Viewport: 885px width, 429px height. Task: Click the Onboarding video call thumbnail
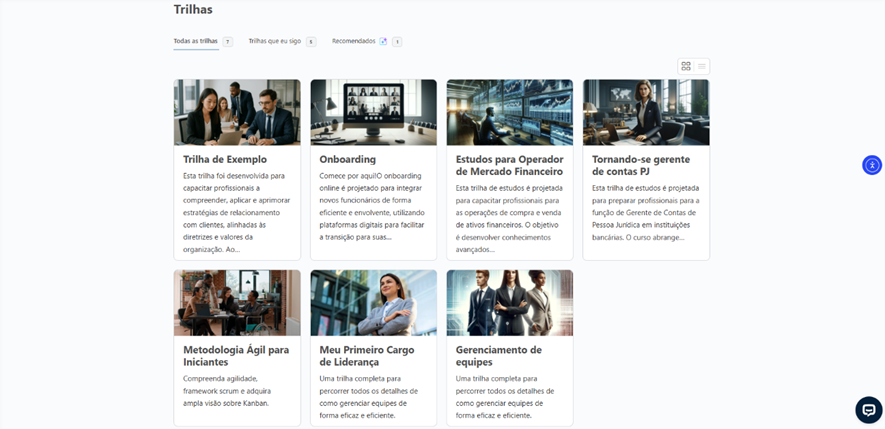coord(373,112)
